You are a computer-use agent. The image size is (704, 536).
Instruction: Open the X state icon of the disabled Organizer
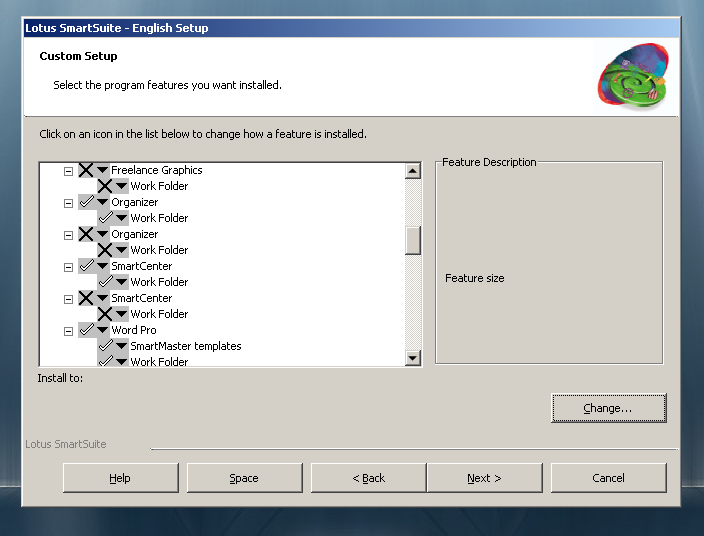click(93, 234)
